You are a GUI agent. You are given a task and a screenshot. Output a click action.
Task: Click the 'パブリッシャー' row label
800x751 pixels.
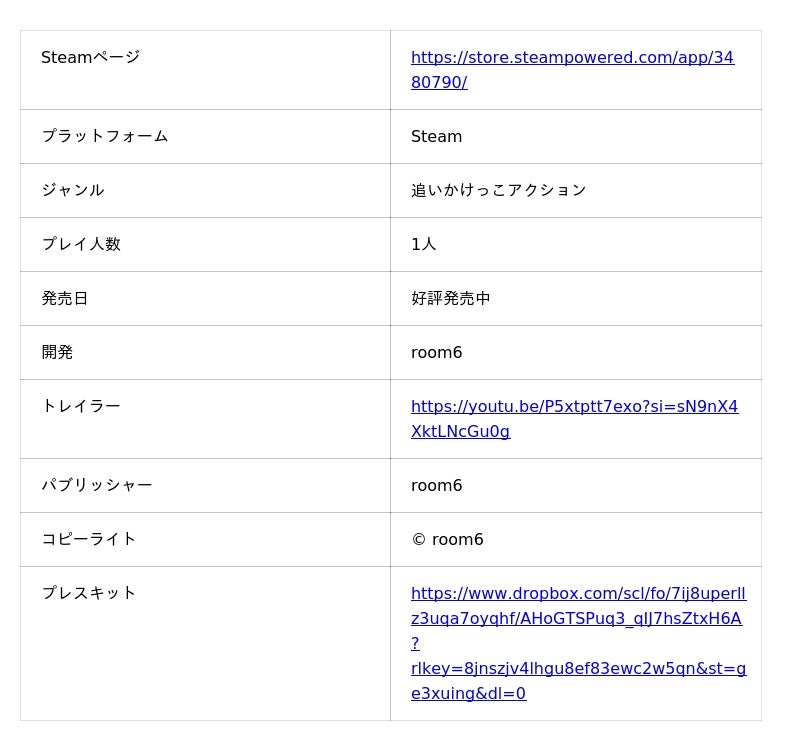[x=96, y=485]
